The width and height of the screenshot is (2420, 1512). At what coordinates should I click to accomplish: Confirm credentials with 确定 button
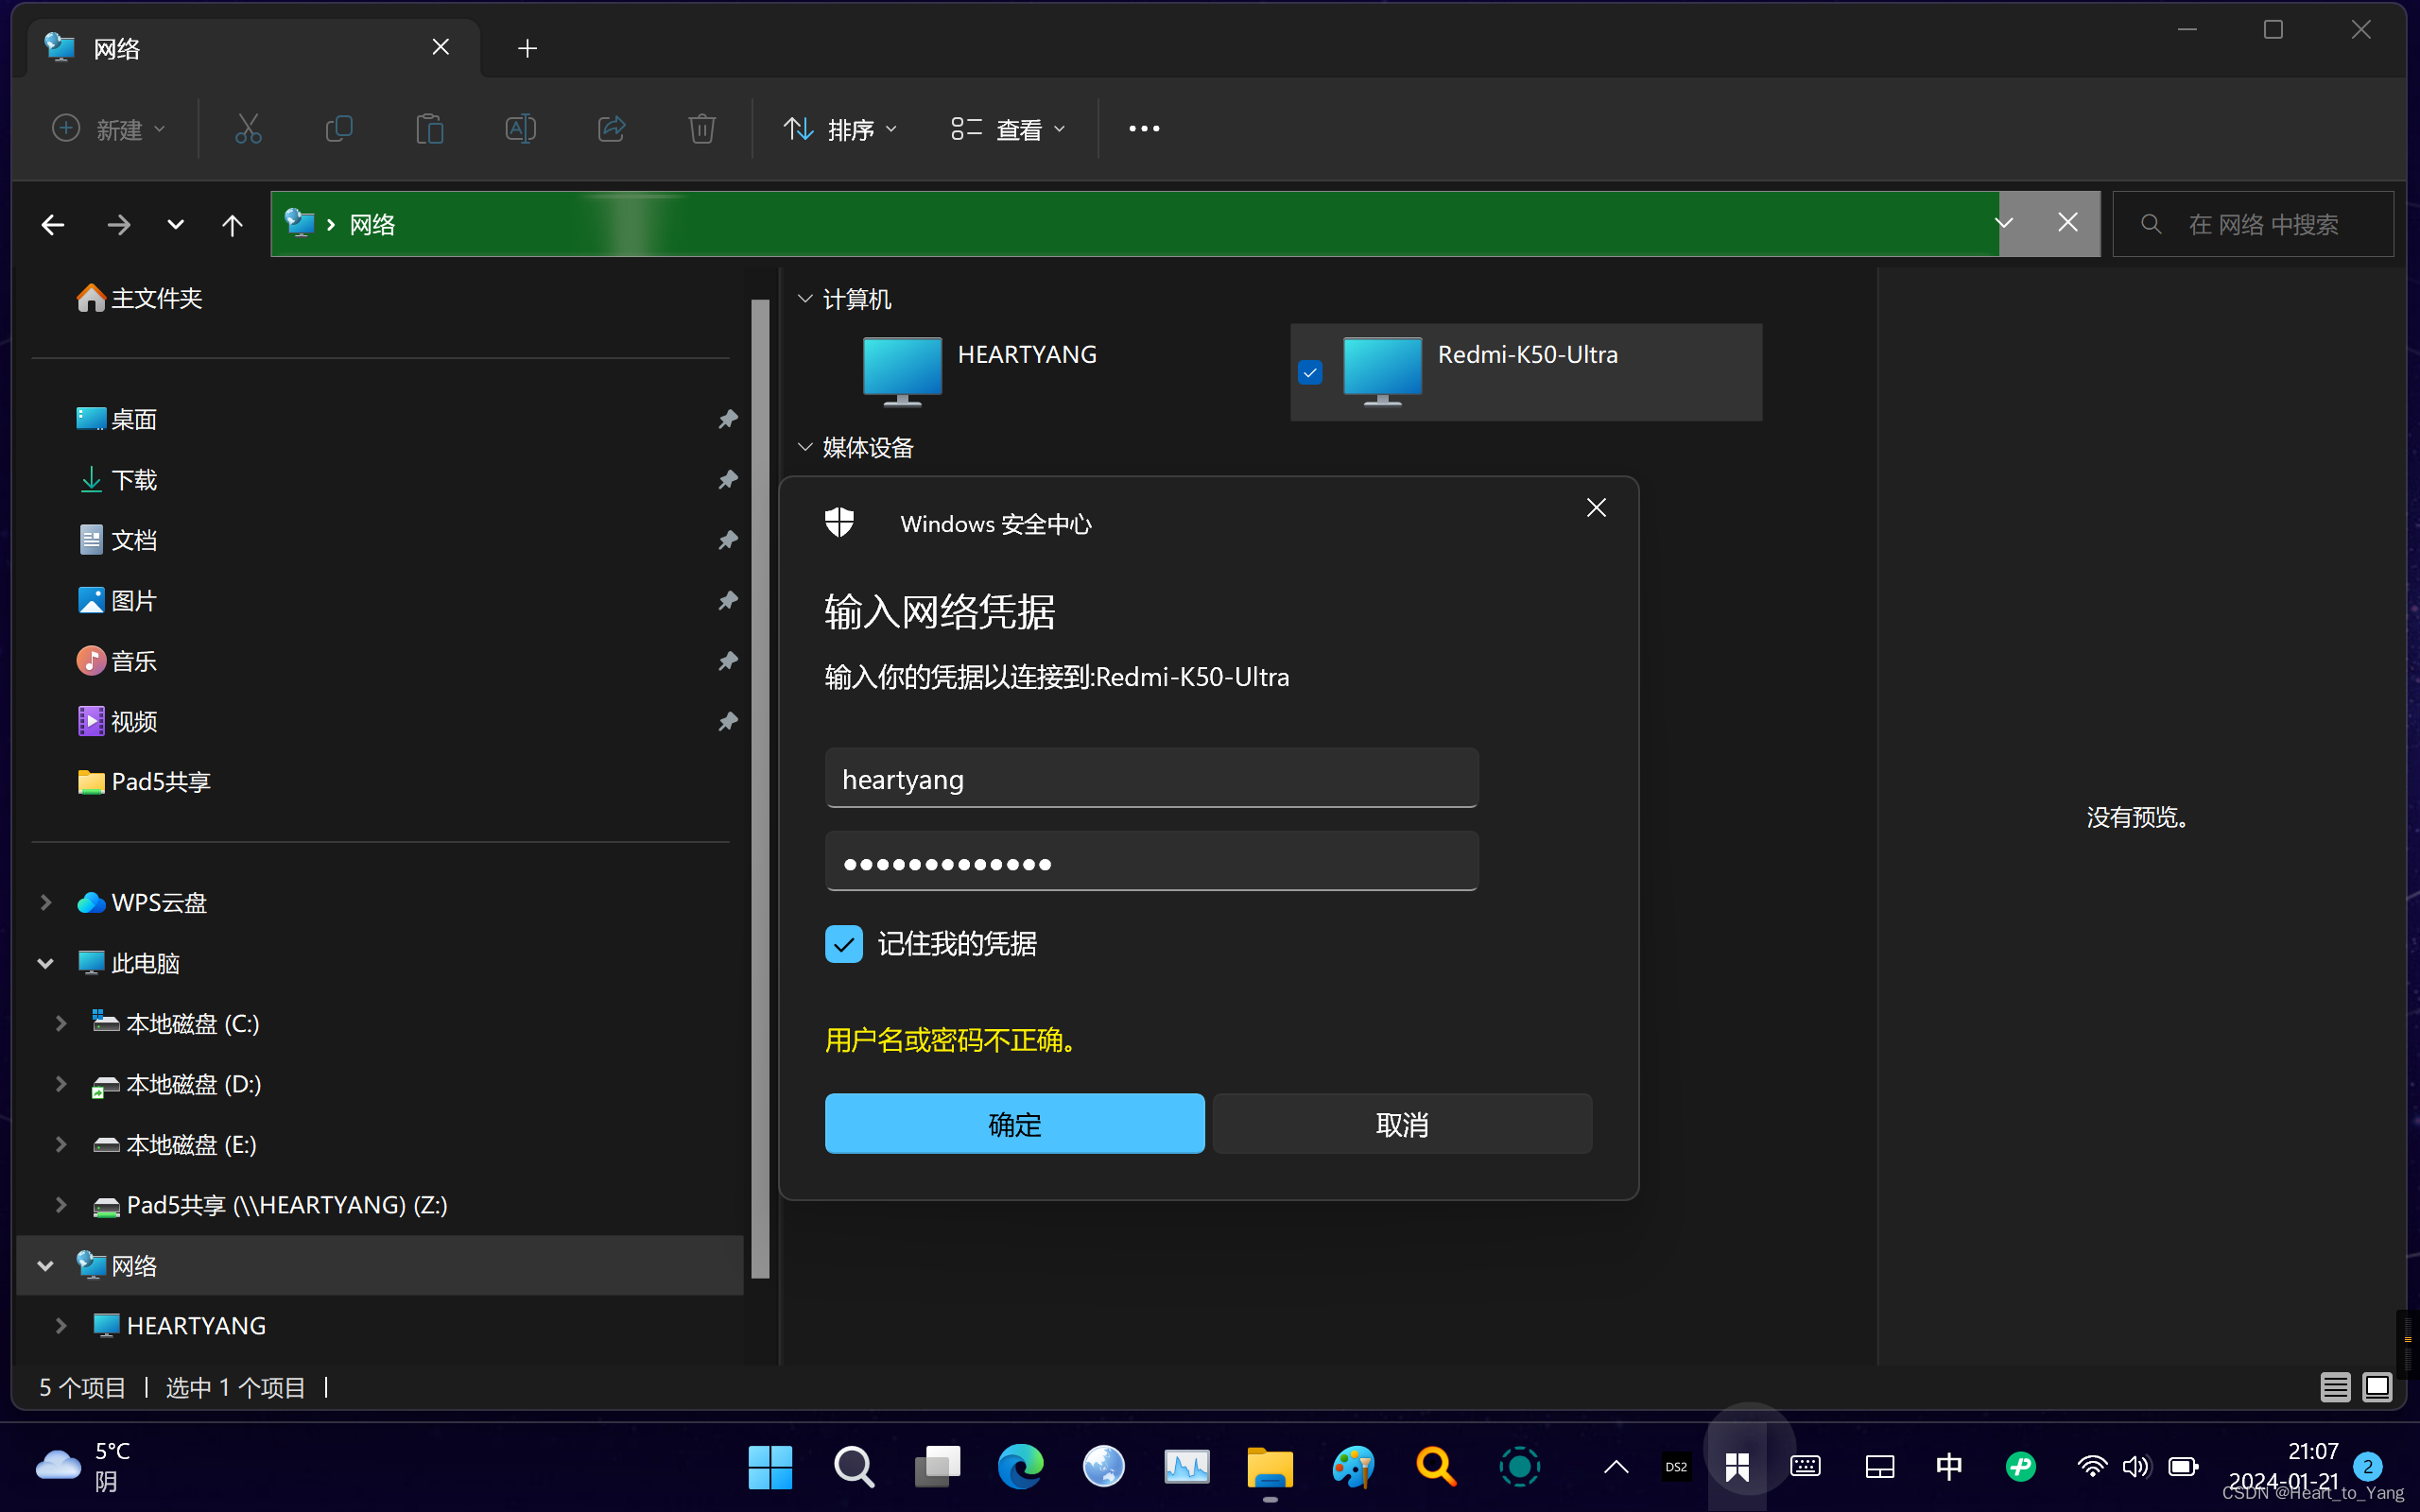(1014, 1124)
